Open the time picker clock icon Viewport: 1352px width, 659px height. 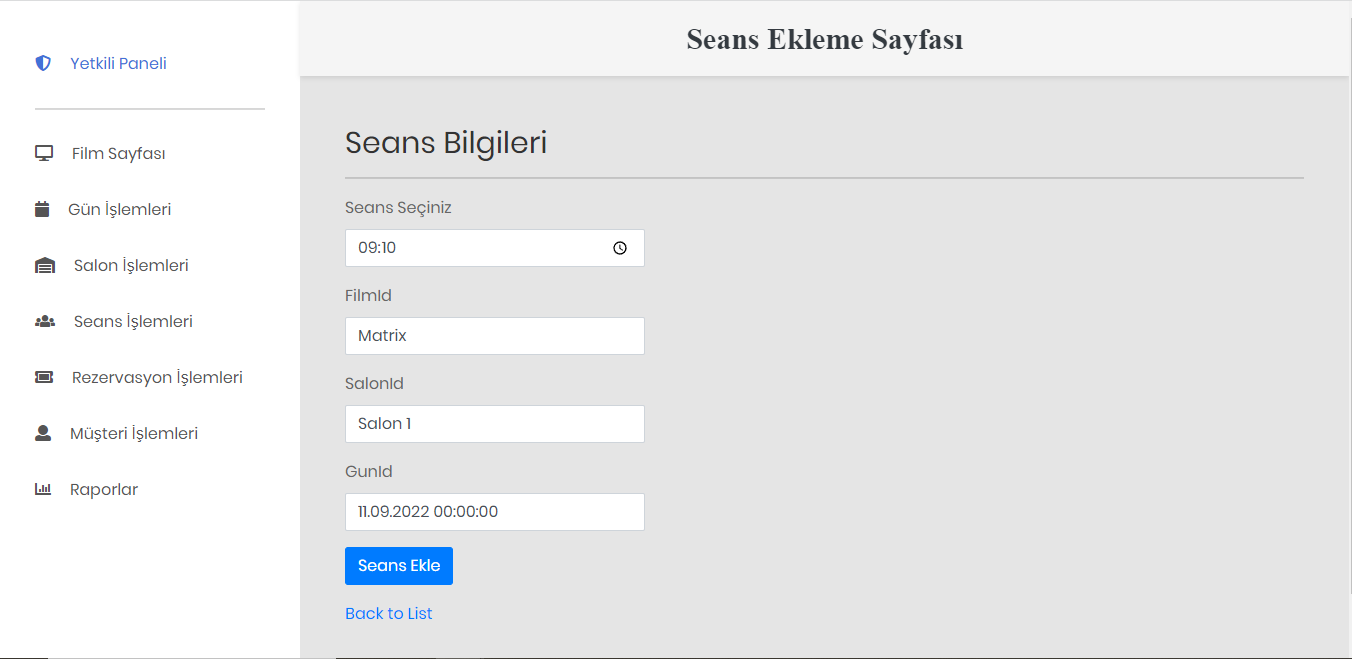[x=619, y=247]
